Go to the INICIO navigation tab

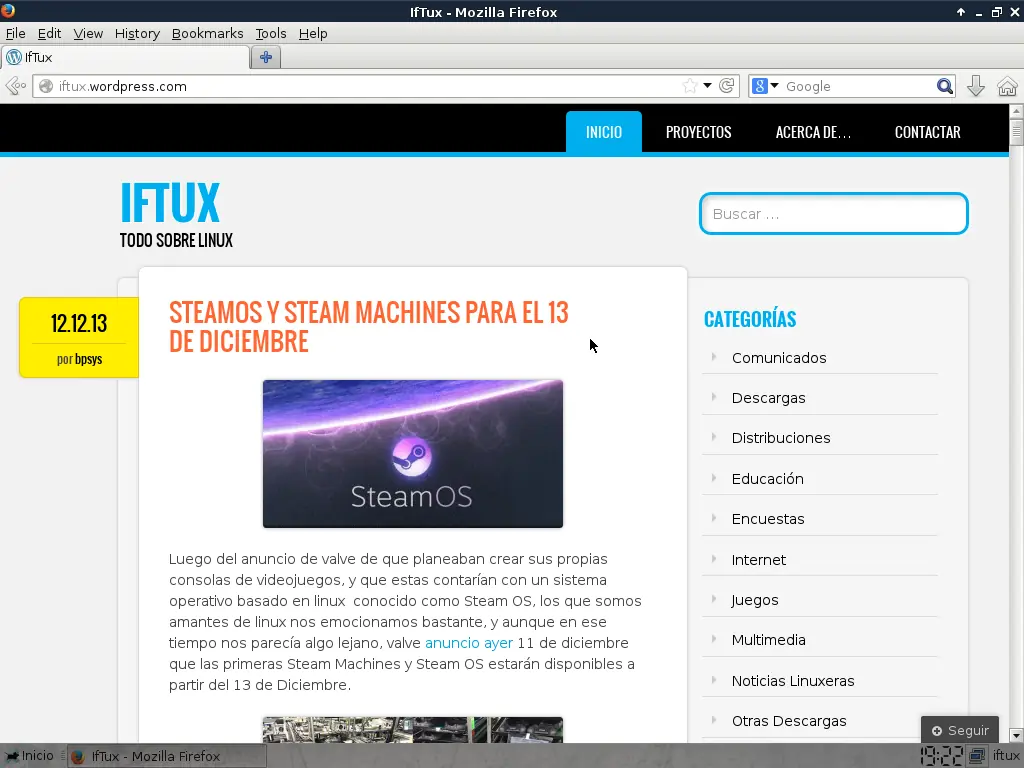tap(603, 132)
